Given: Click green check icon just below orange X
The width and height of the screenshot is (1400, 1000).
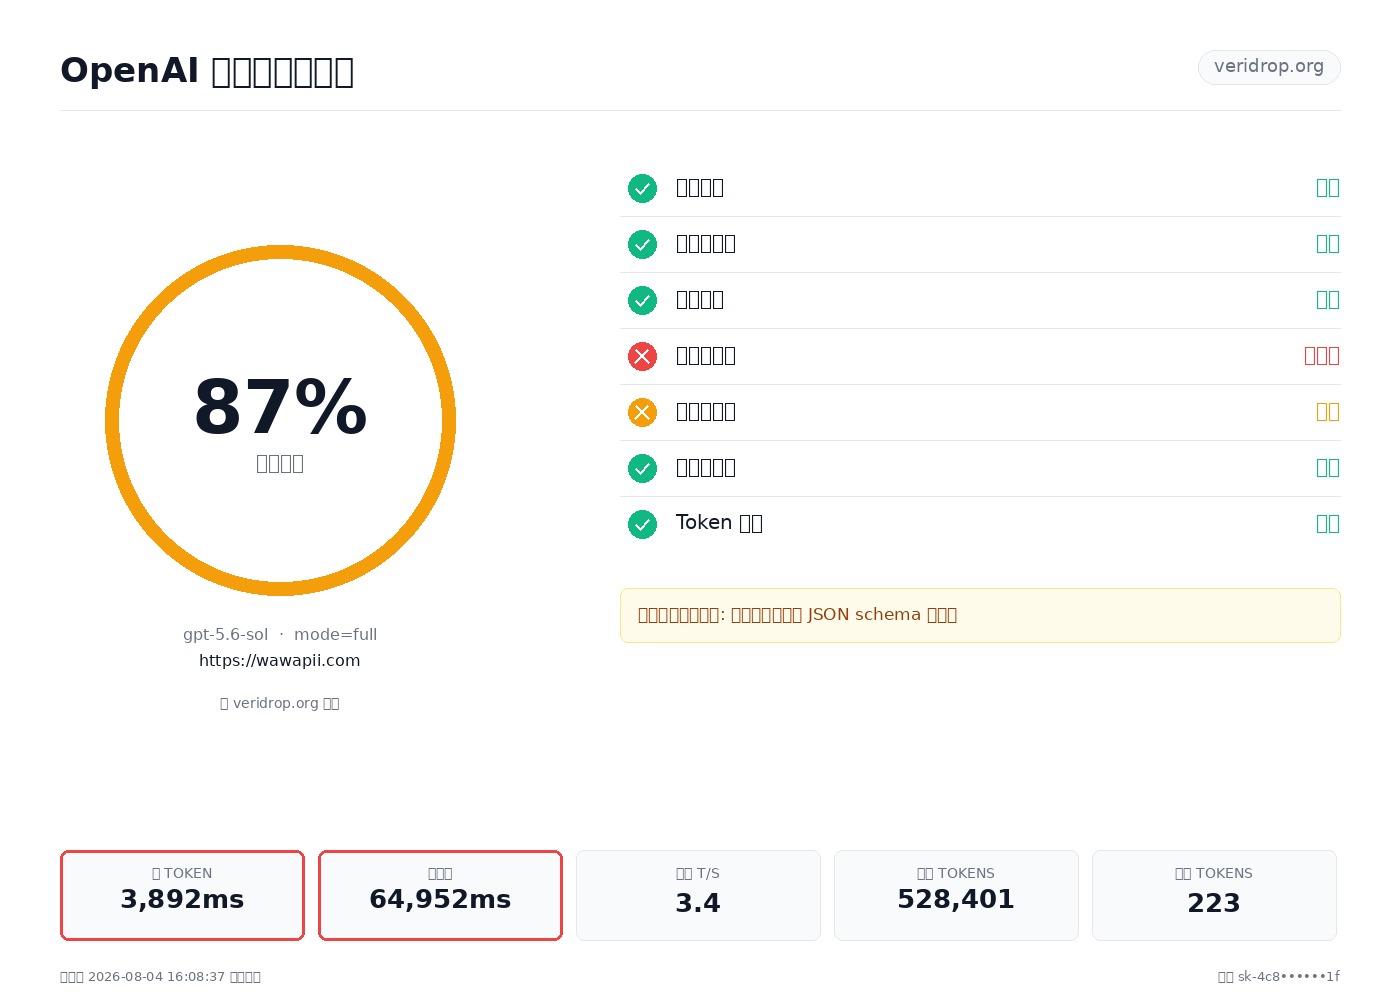Looking at the screenshot, I should pyautogui.click(x=642, y=468).
